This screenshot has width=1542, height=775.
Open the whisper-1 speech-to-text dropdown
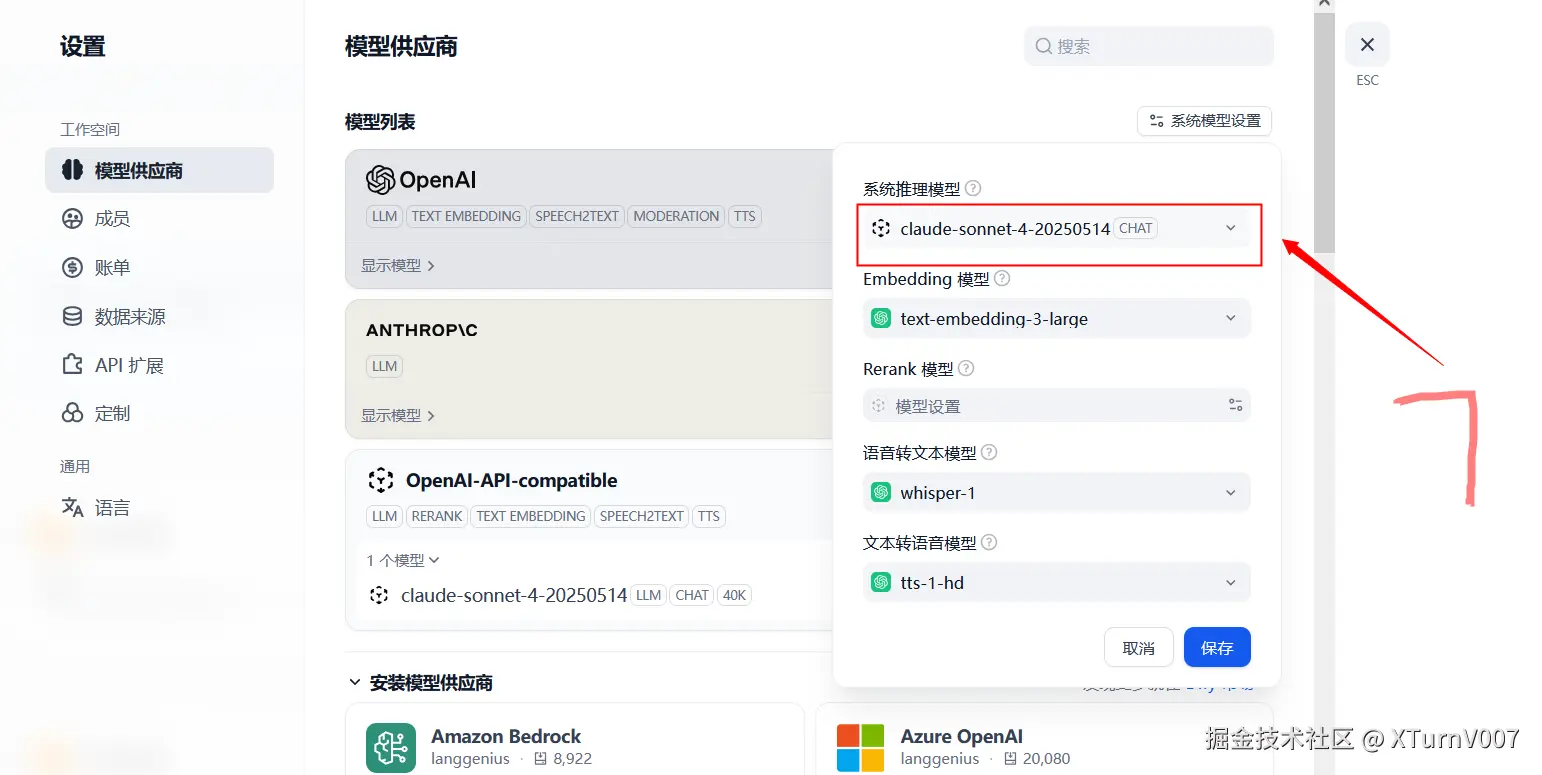(1056, 493)
